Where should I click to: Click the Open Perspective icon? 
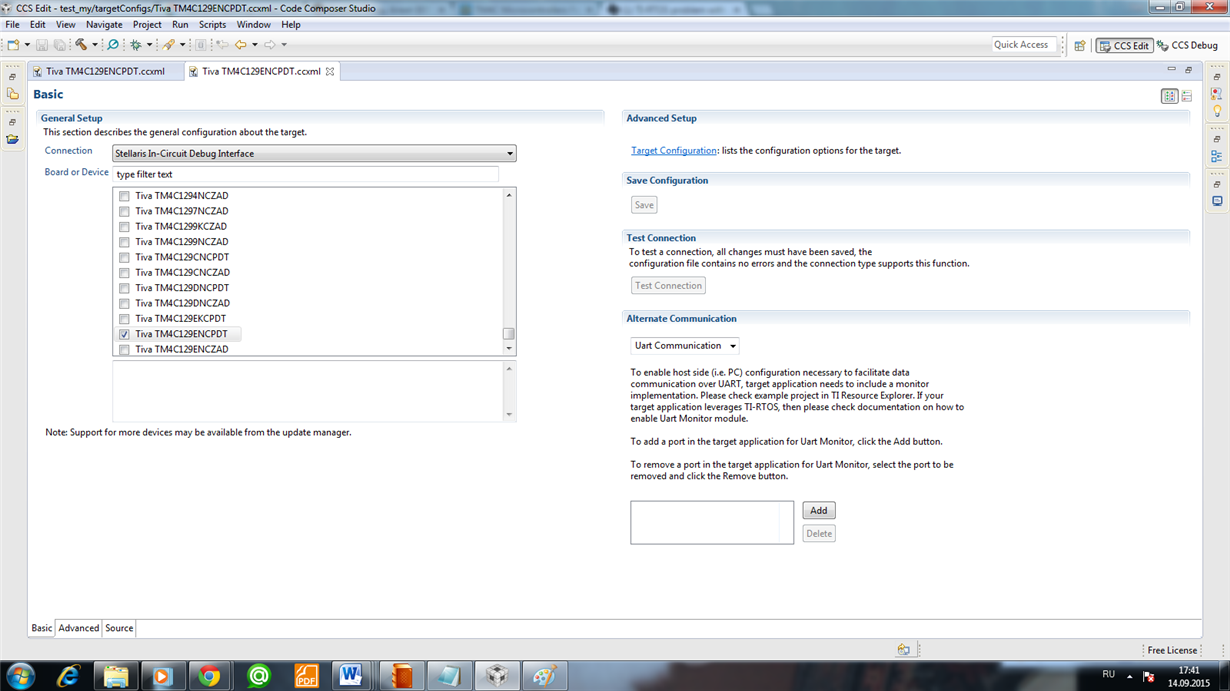pos(1080,46)
